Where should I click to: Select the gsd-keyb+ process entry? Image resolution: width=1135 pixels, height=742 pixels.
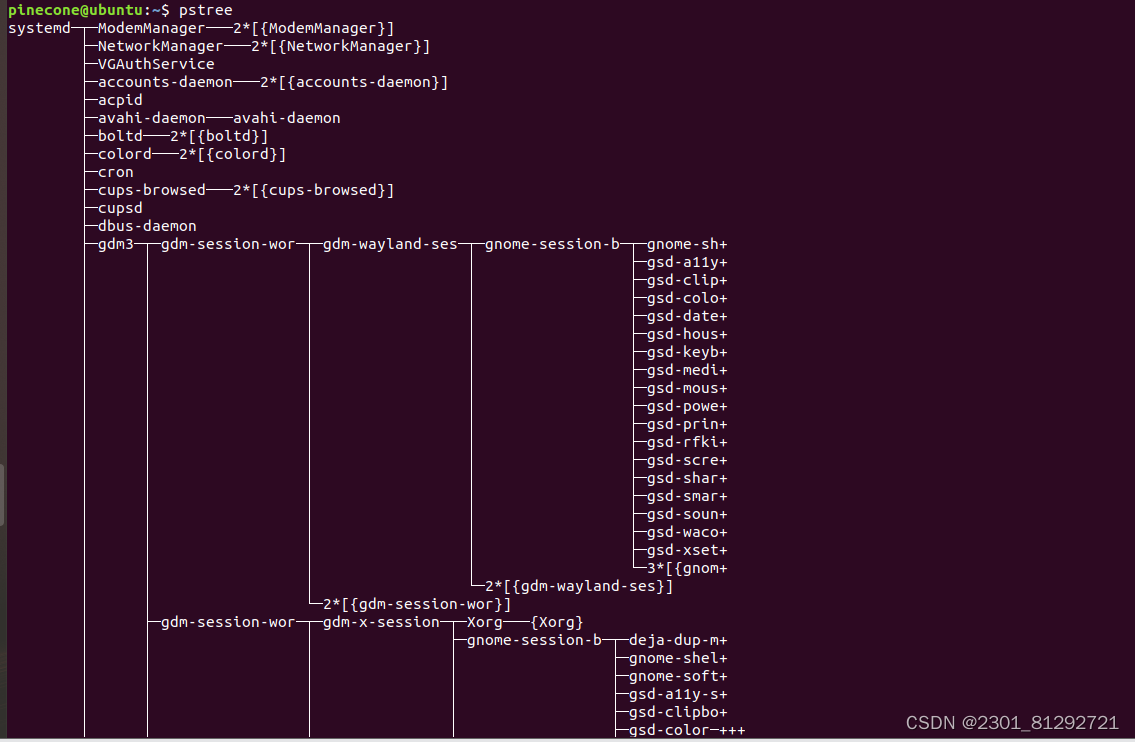[687, 353]
